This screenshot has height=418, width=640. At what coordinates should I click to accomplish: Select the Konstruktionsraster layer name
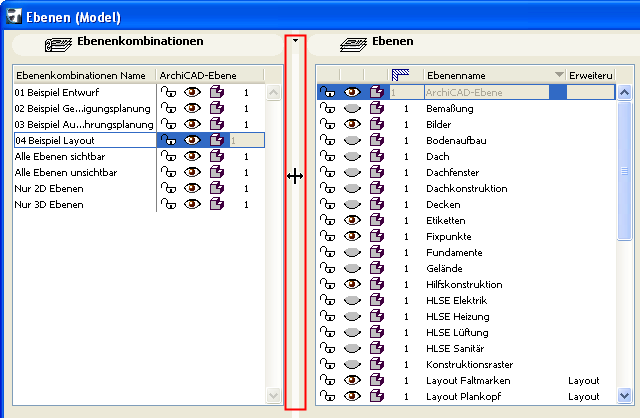coord(469,364)
